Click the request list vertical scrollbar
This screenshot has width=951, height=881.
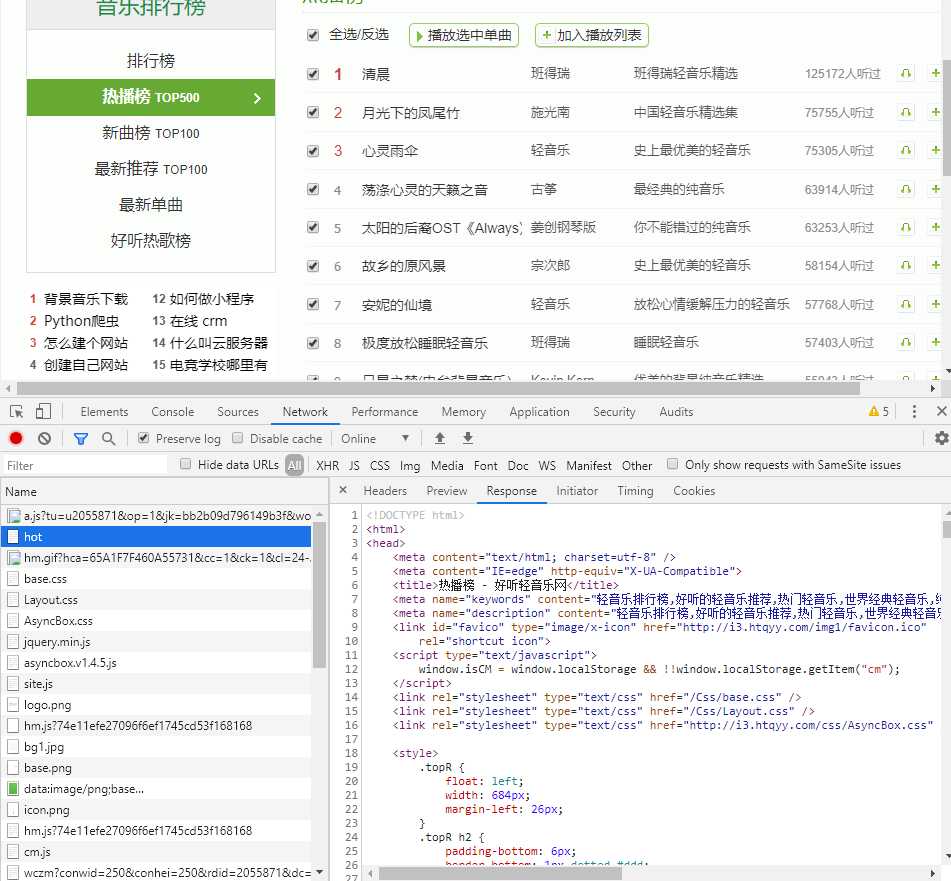[319, 594]
